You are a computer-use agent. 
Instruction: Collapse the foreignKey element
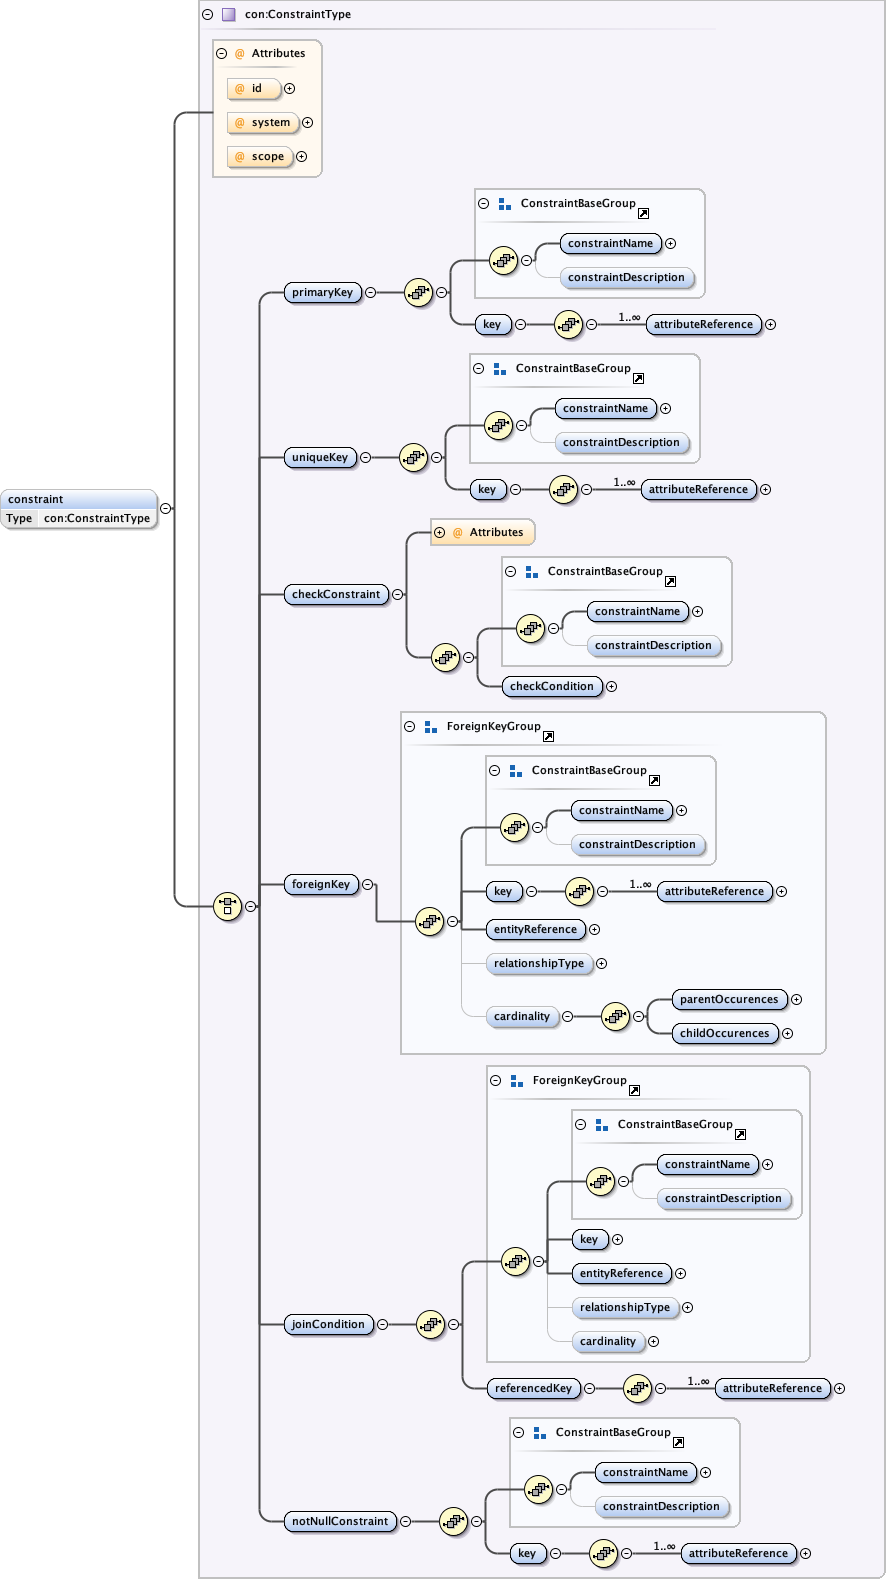[368, 885]
